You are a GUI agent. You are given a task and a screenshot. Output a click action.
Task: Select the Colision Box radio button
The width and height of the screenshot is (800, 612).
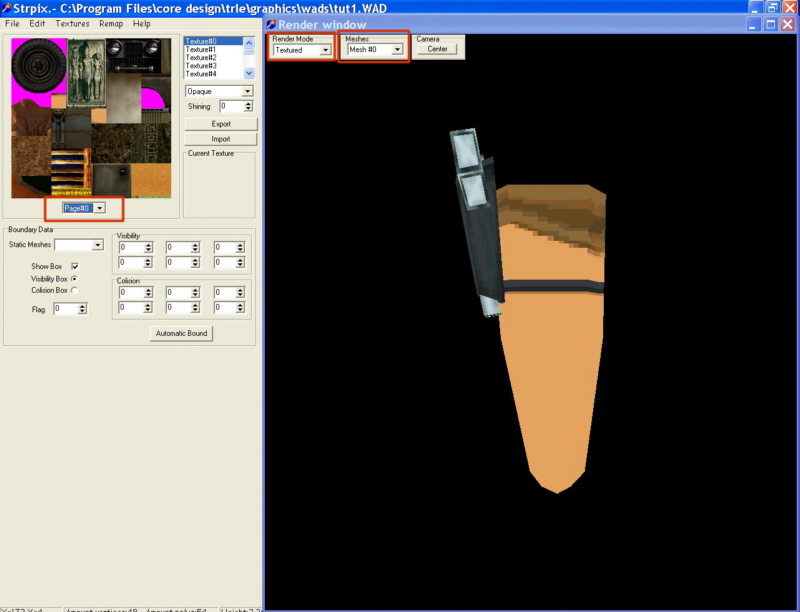pos(74,290)
